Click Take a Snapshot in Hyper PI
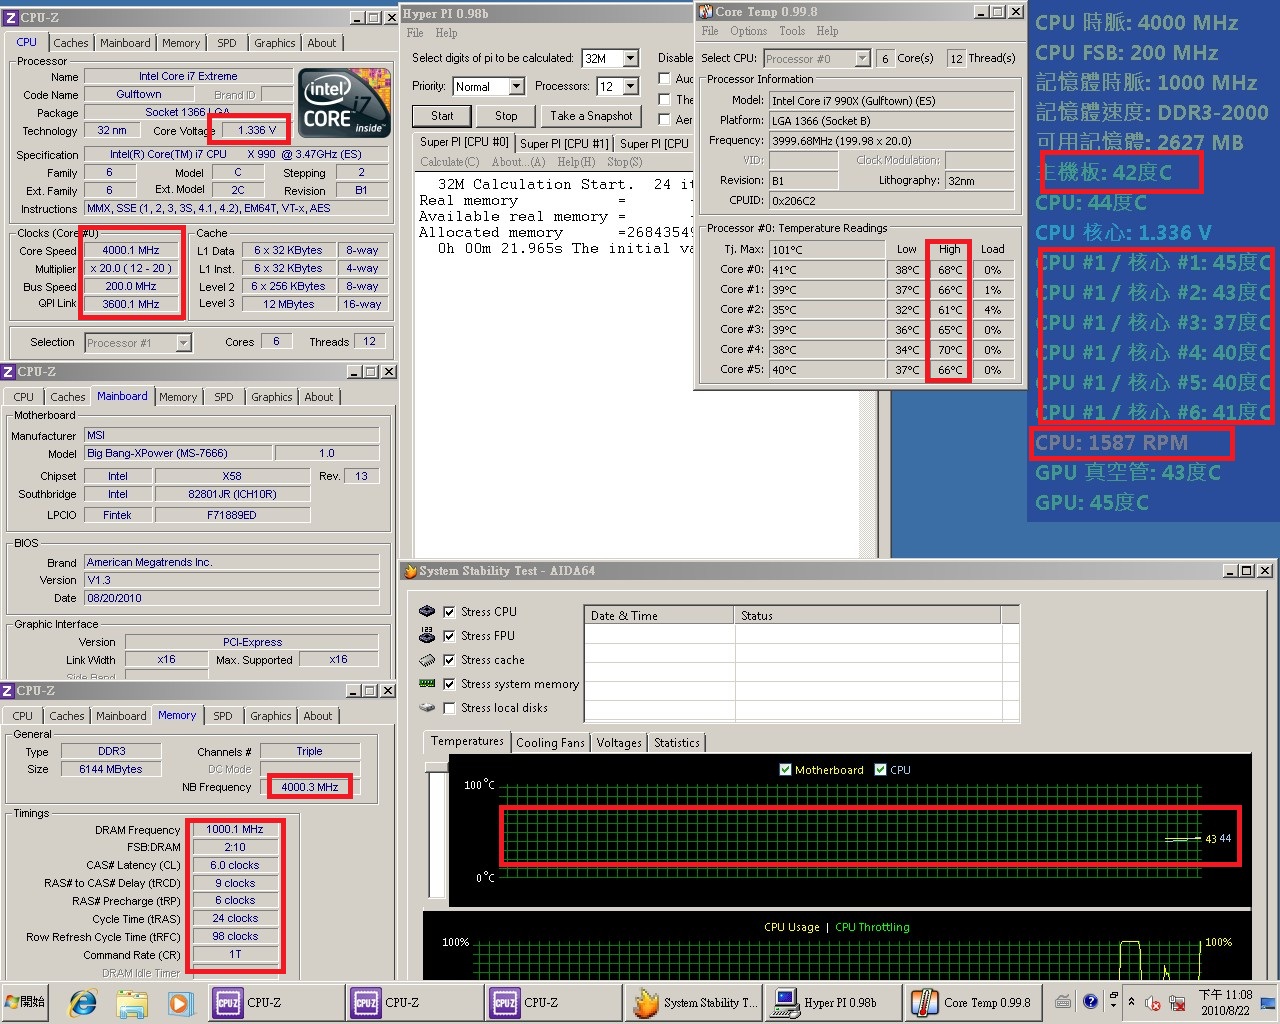Viewport: 1280px width, 1024px height. [x=591, y=116]
